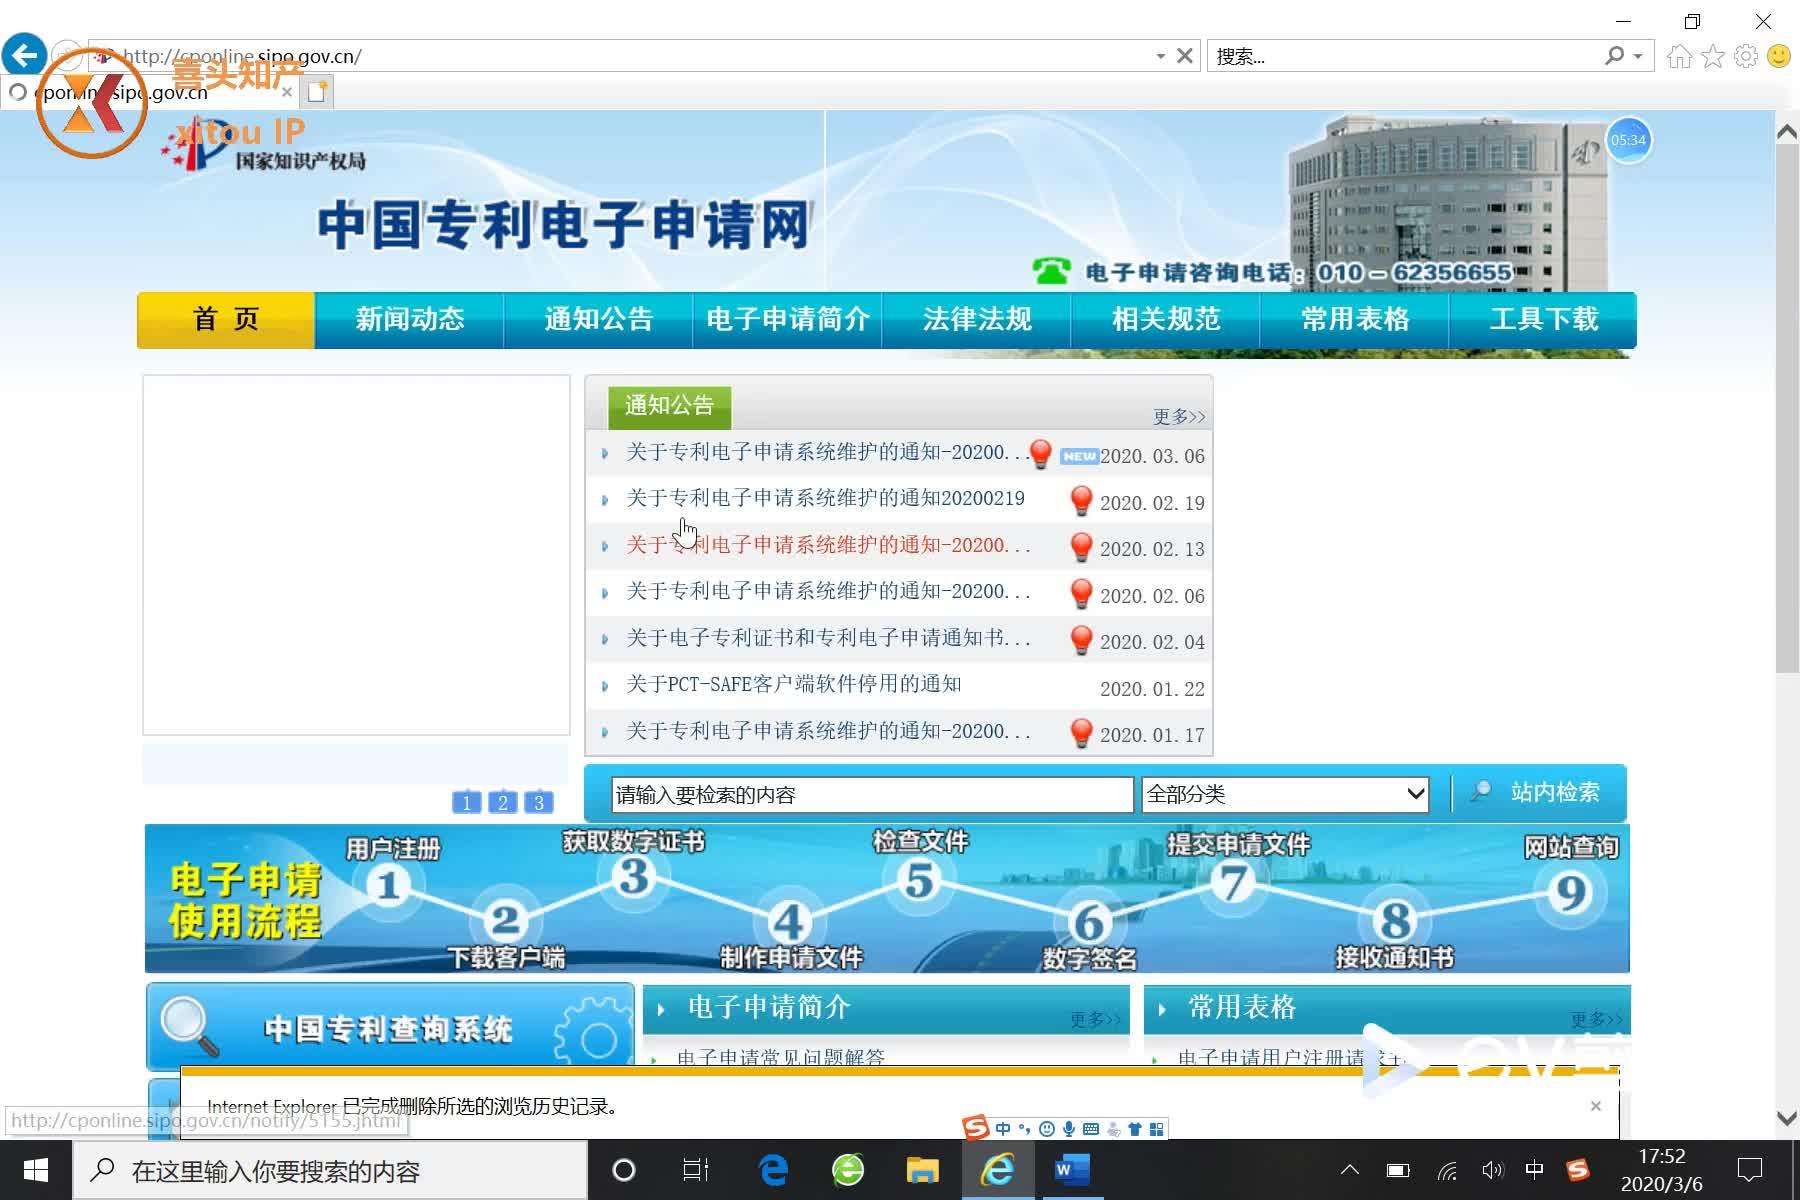This screenshot has width=1800, height=1200.
Task: Open File Explorer from the taskbar
Action: click(x=922, y=1170)
